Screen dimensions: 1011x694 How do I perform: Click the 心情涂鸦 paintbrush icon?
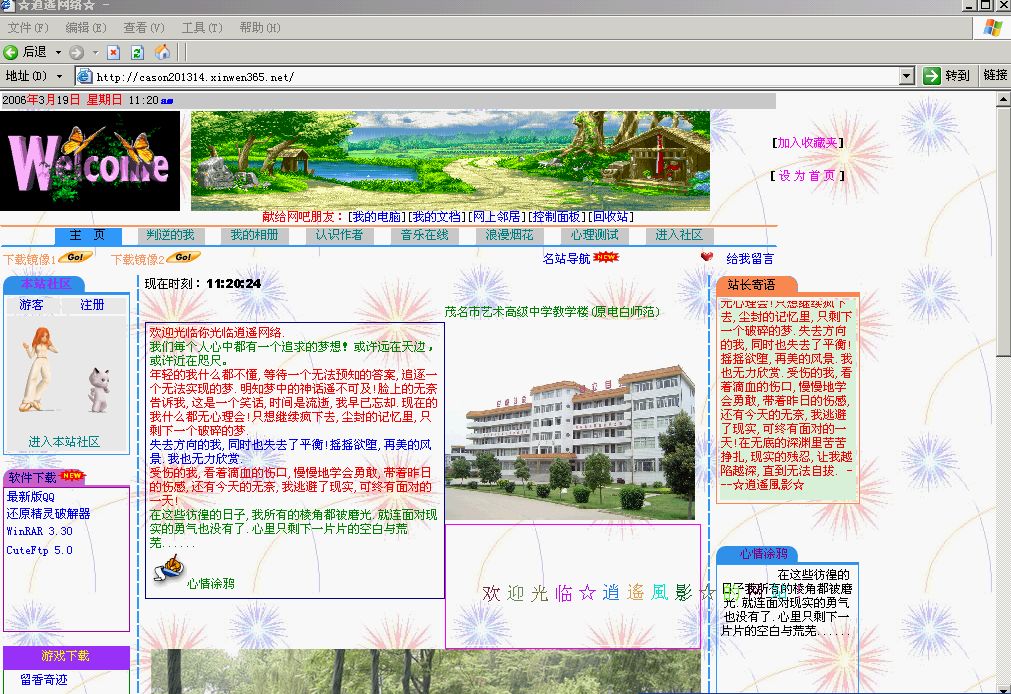tap(169, 570)
